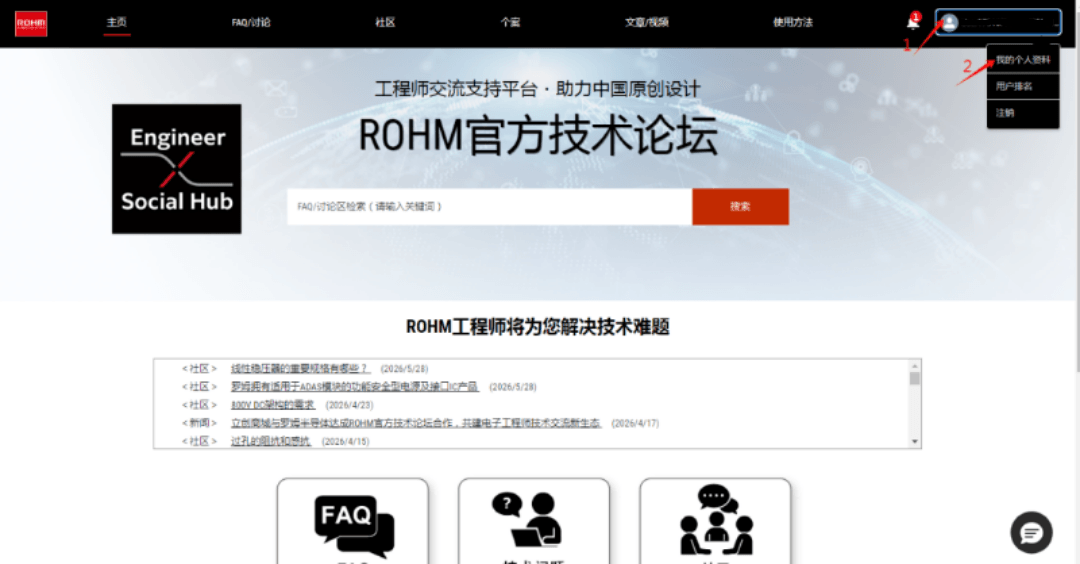Open the 文章/视频 menu item
1080x564 pixels.
click(x=647, y=22)
